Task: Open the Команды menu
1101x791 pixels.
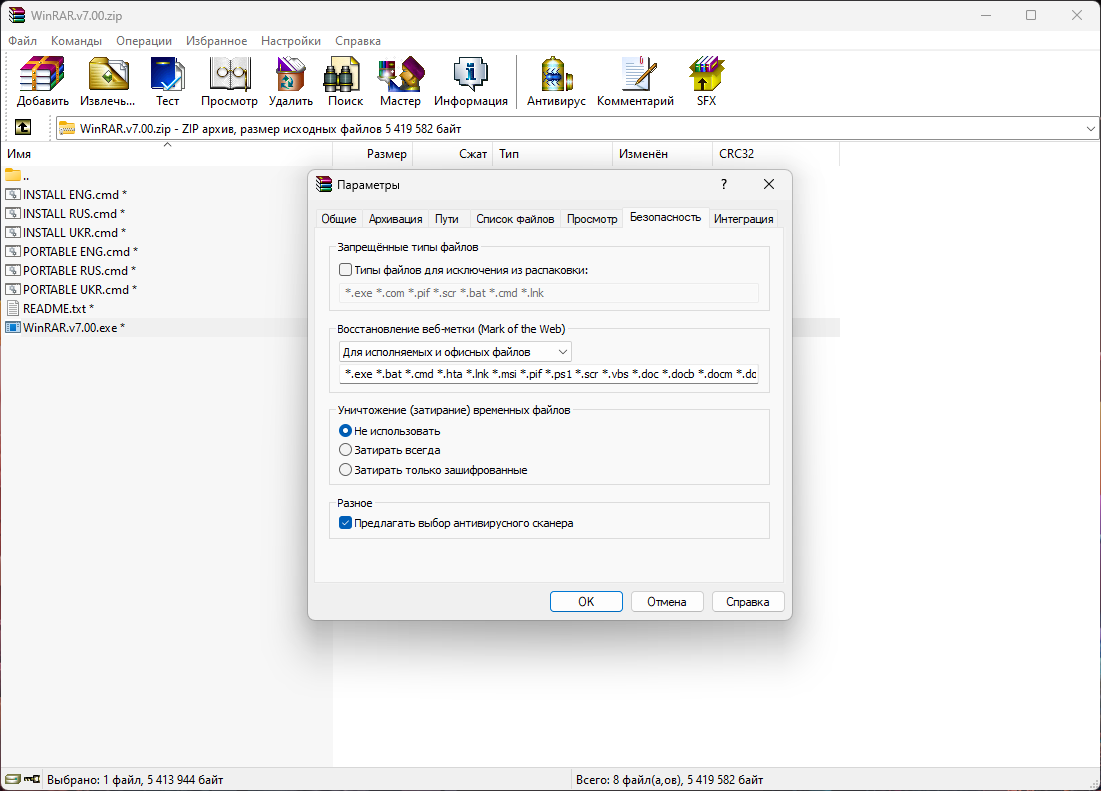Action: [x=76, y=41]
